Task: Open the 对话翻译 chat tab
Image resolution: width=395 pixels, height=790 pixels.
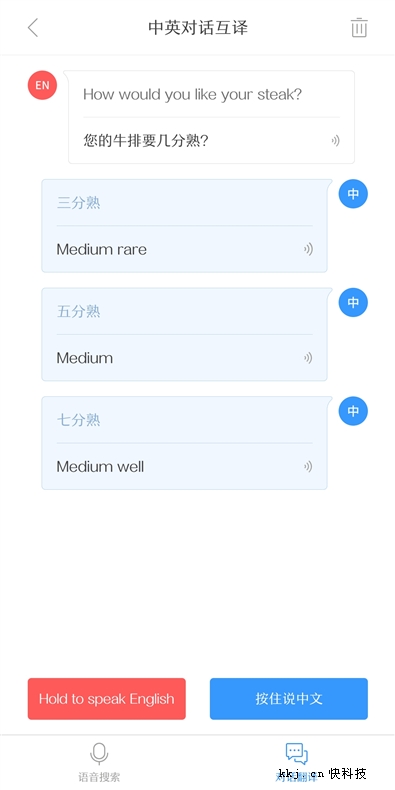Action: pos(297,762)
